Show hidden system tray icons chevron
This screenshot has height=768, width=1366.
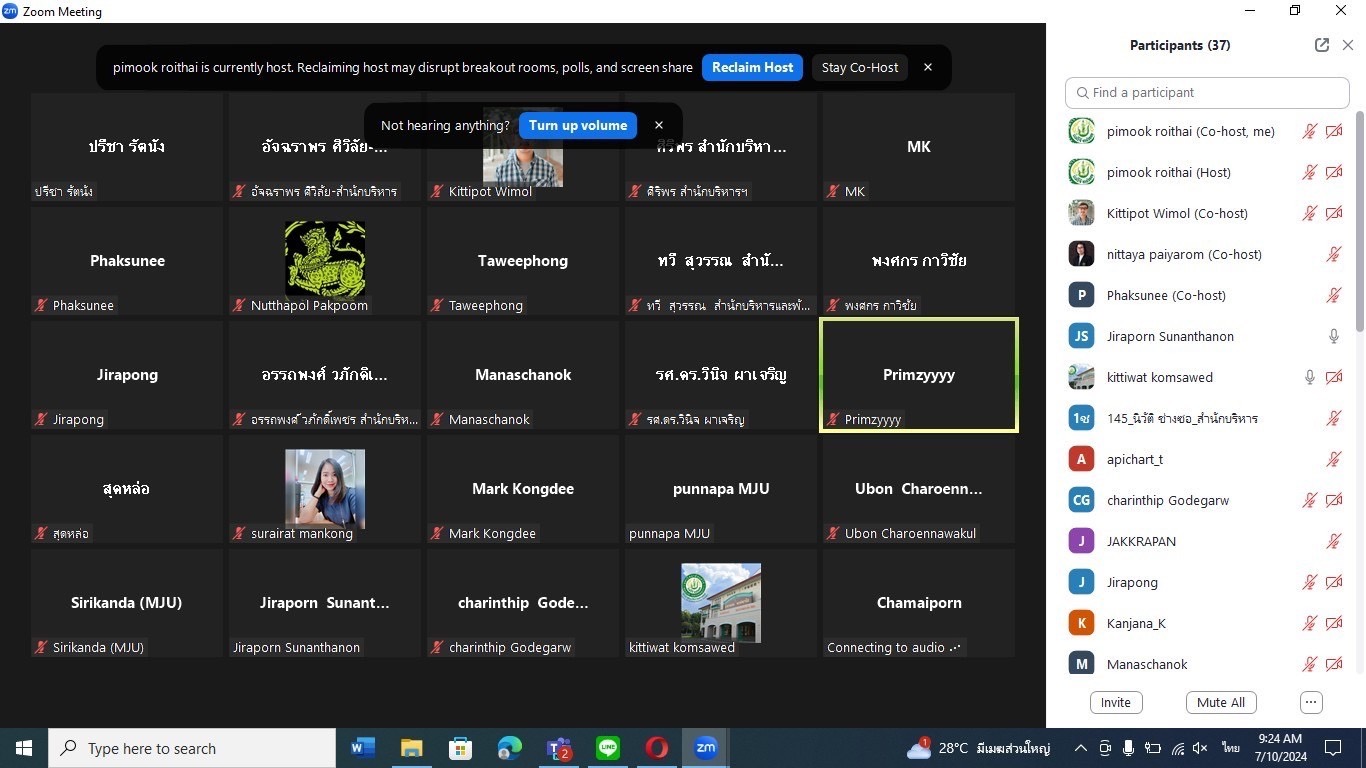(1080, 748)
